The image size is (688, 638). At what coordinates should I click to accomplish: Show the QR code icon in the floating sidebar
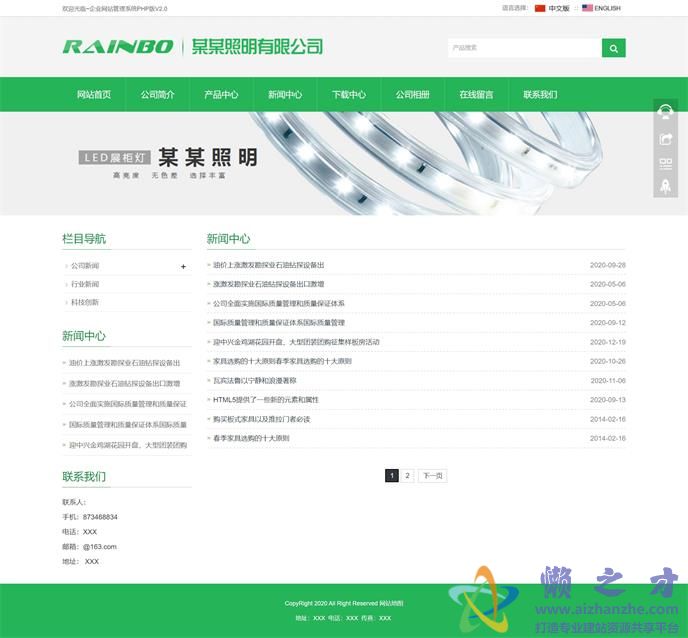tap(665, 164)
